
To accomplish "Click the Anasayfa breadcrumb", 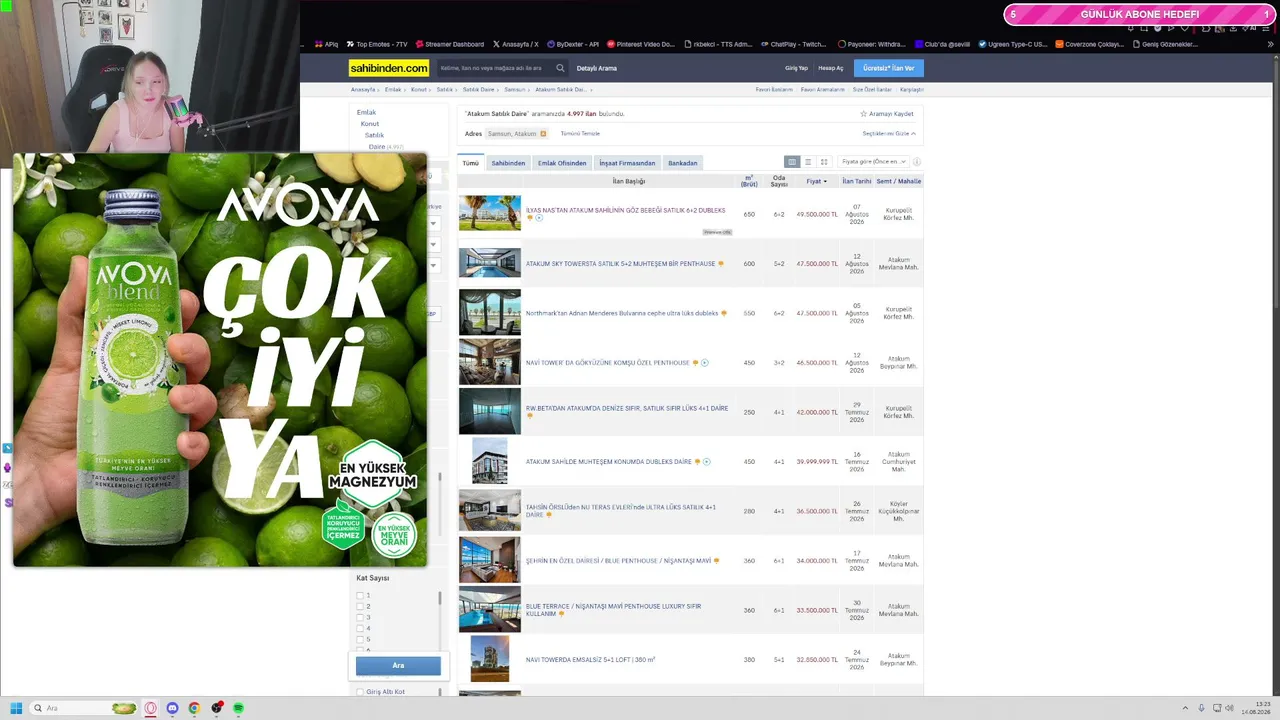I will tap(363, 90).
